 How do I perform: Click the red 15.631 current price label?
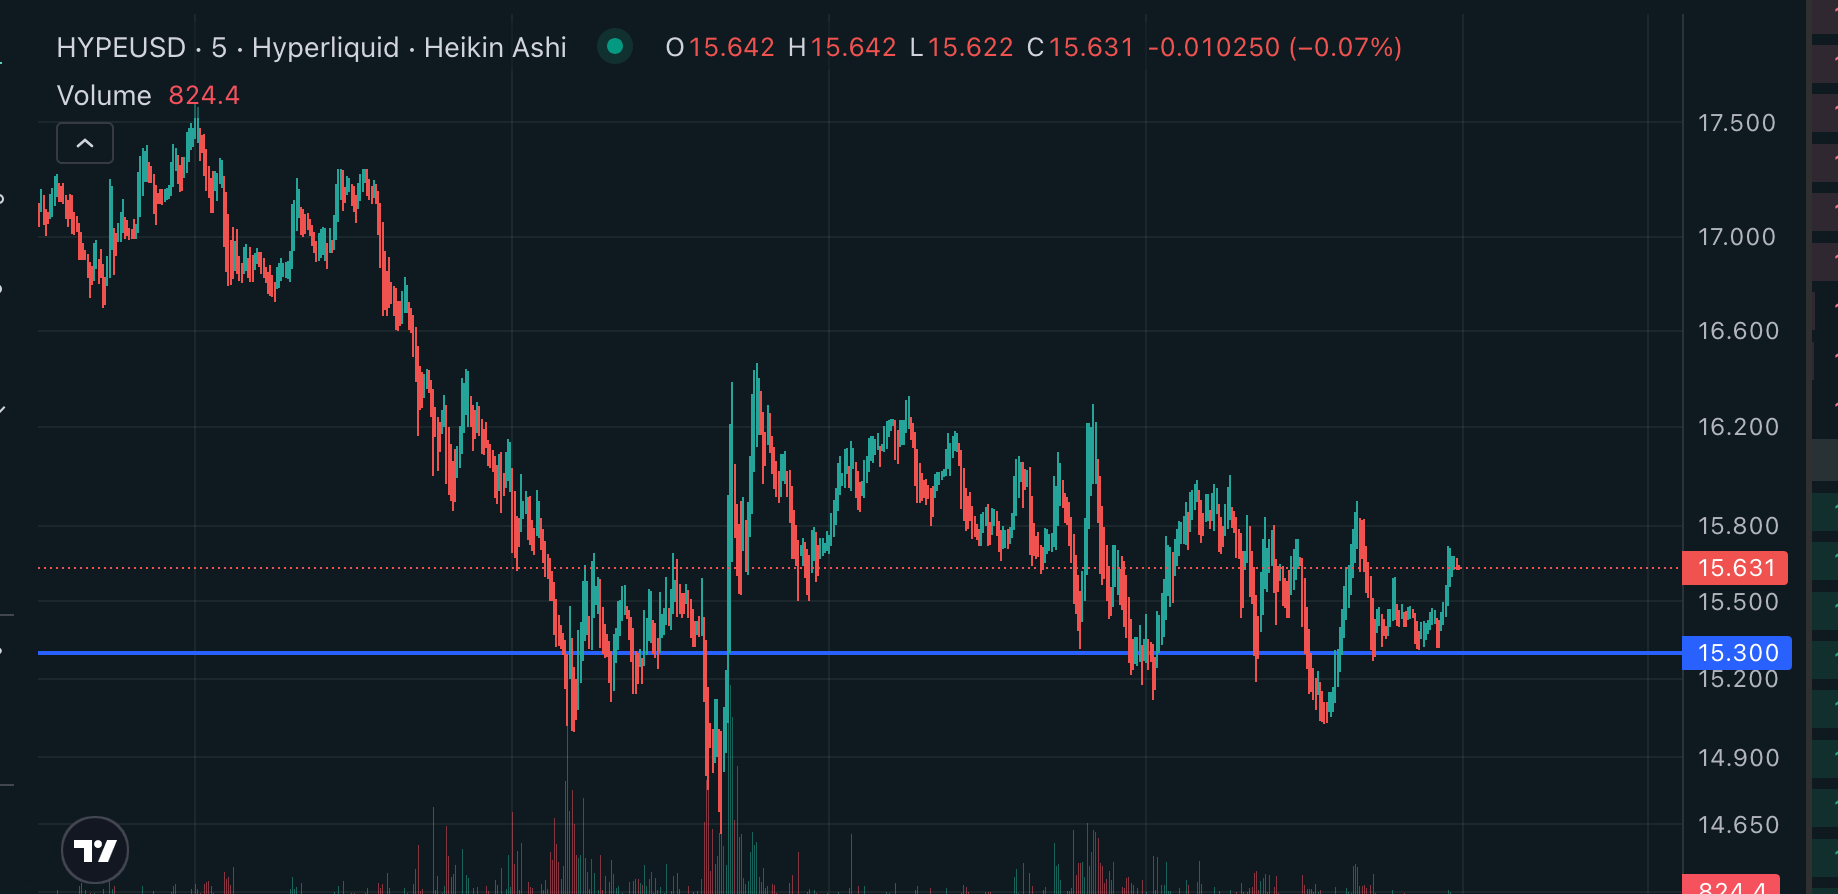click(1735, 568)
